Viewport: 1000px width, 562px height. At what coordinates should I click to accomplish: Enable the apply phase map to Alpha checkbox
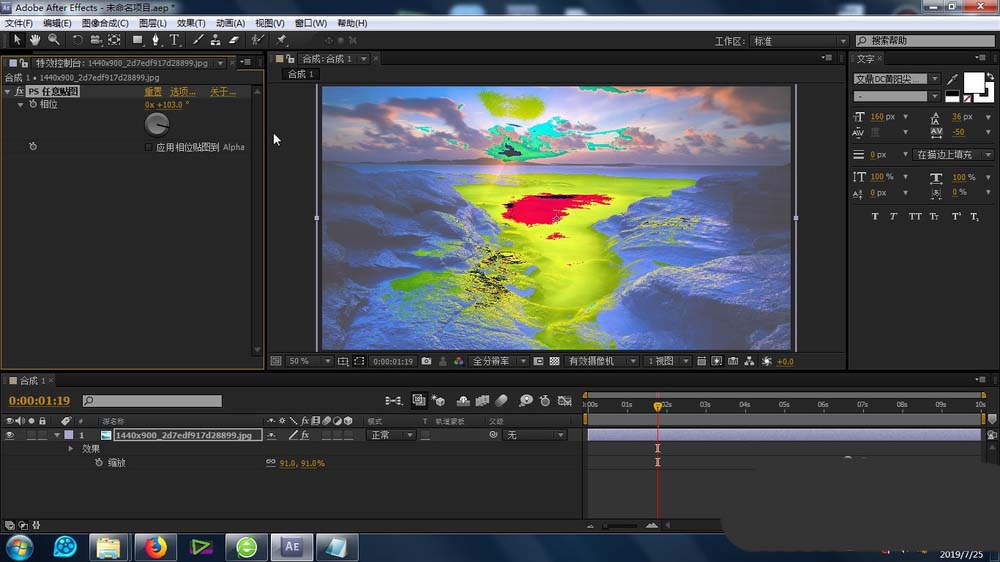tap(149, 147)
